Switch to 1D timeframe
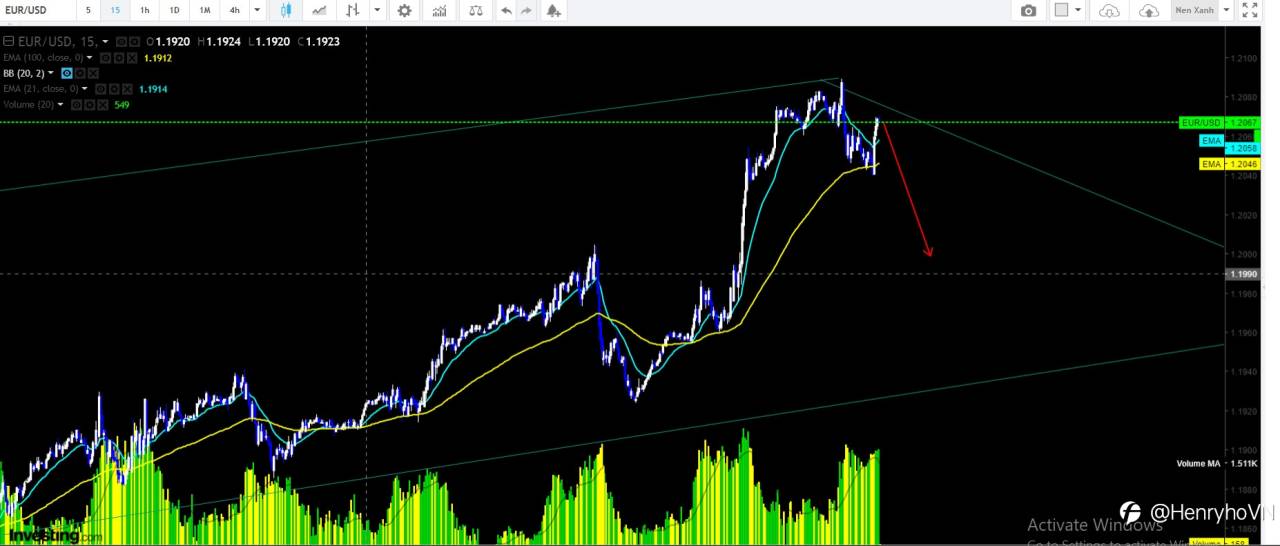This screenshot has width=1280, height=546. (174, 10)
